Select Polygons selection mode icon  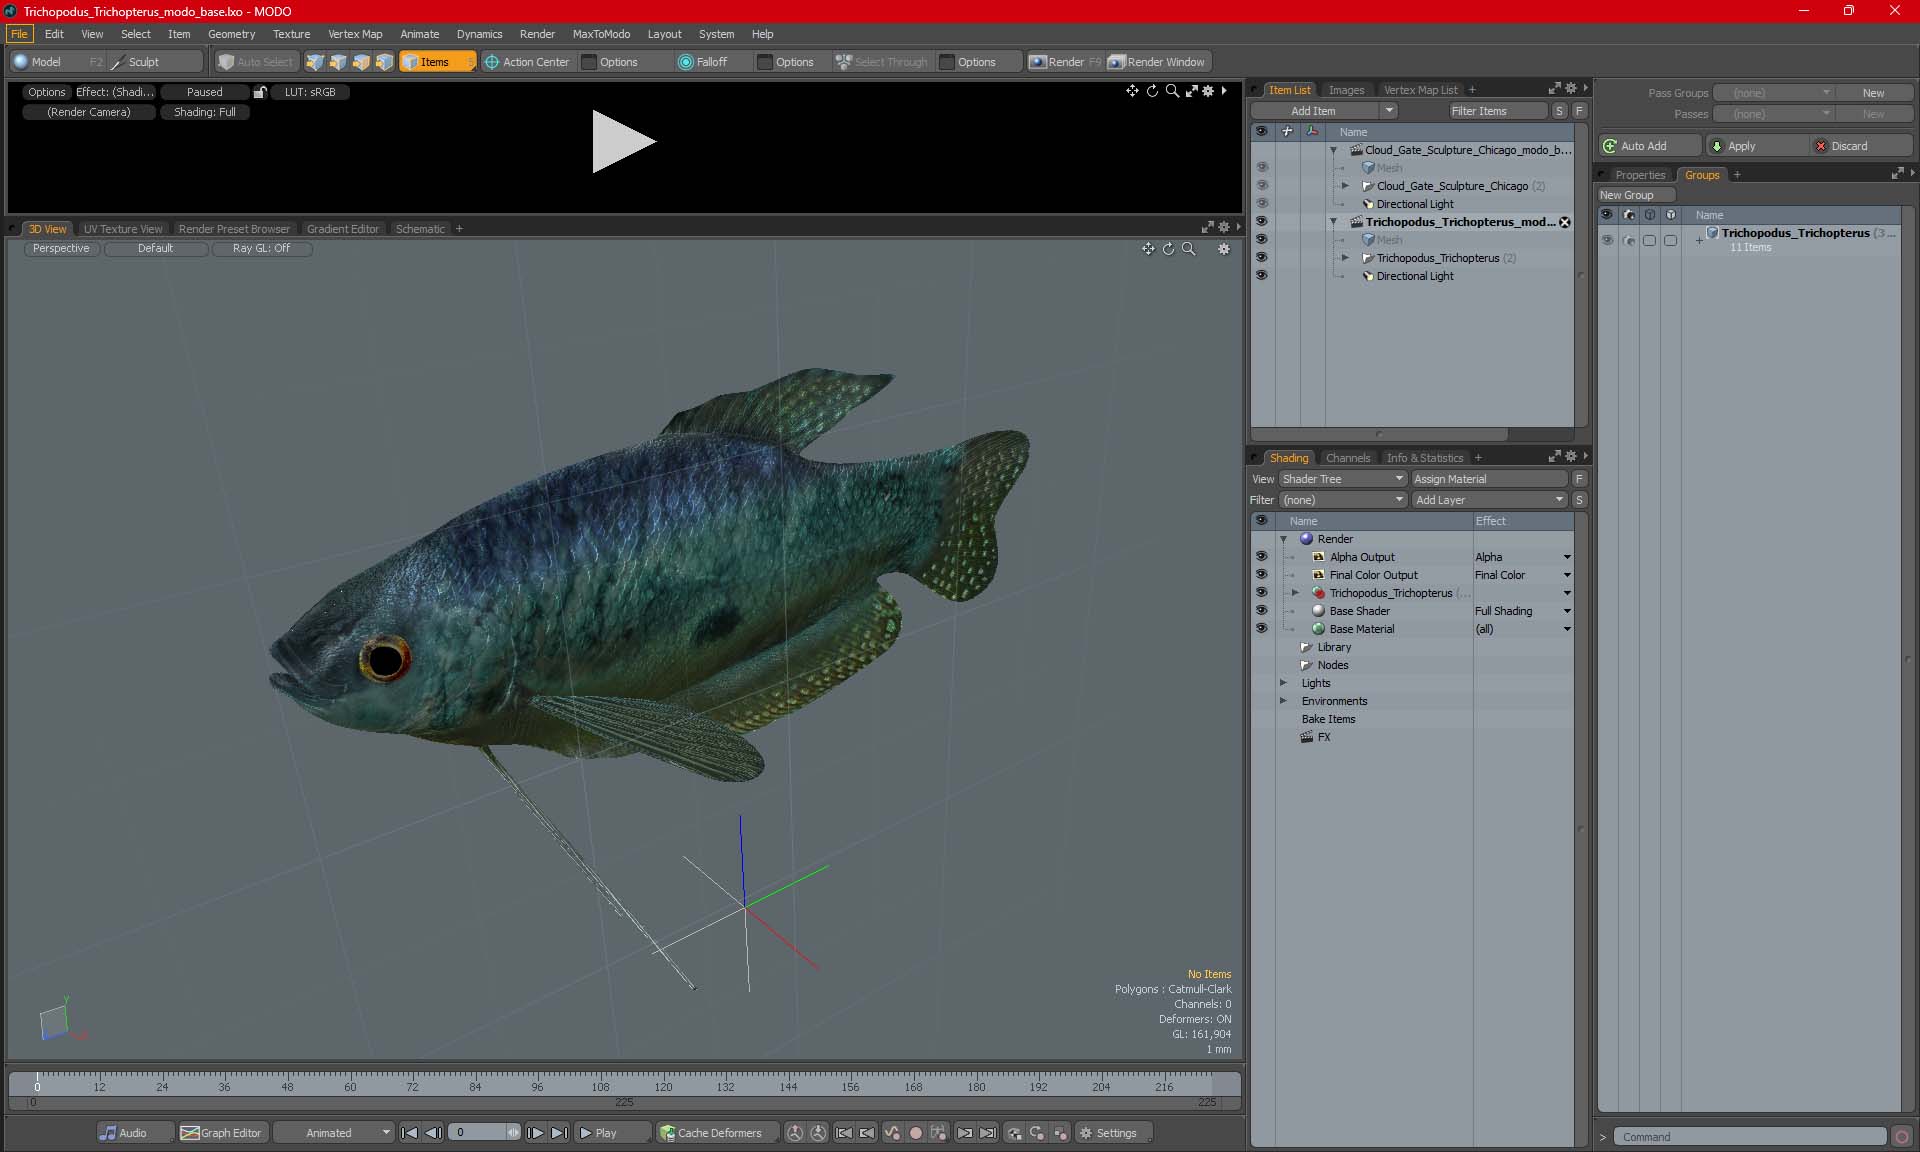pos(361,62)
